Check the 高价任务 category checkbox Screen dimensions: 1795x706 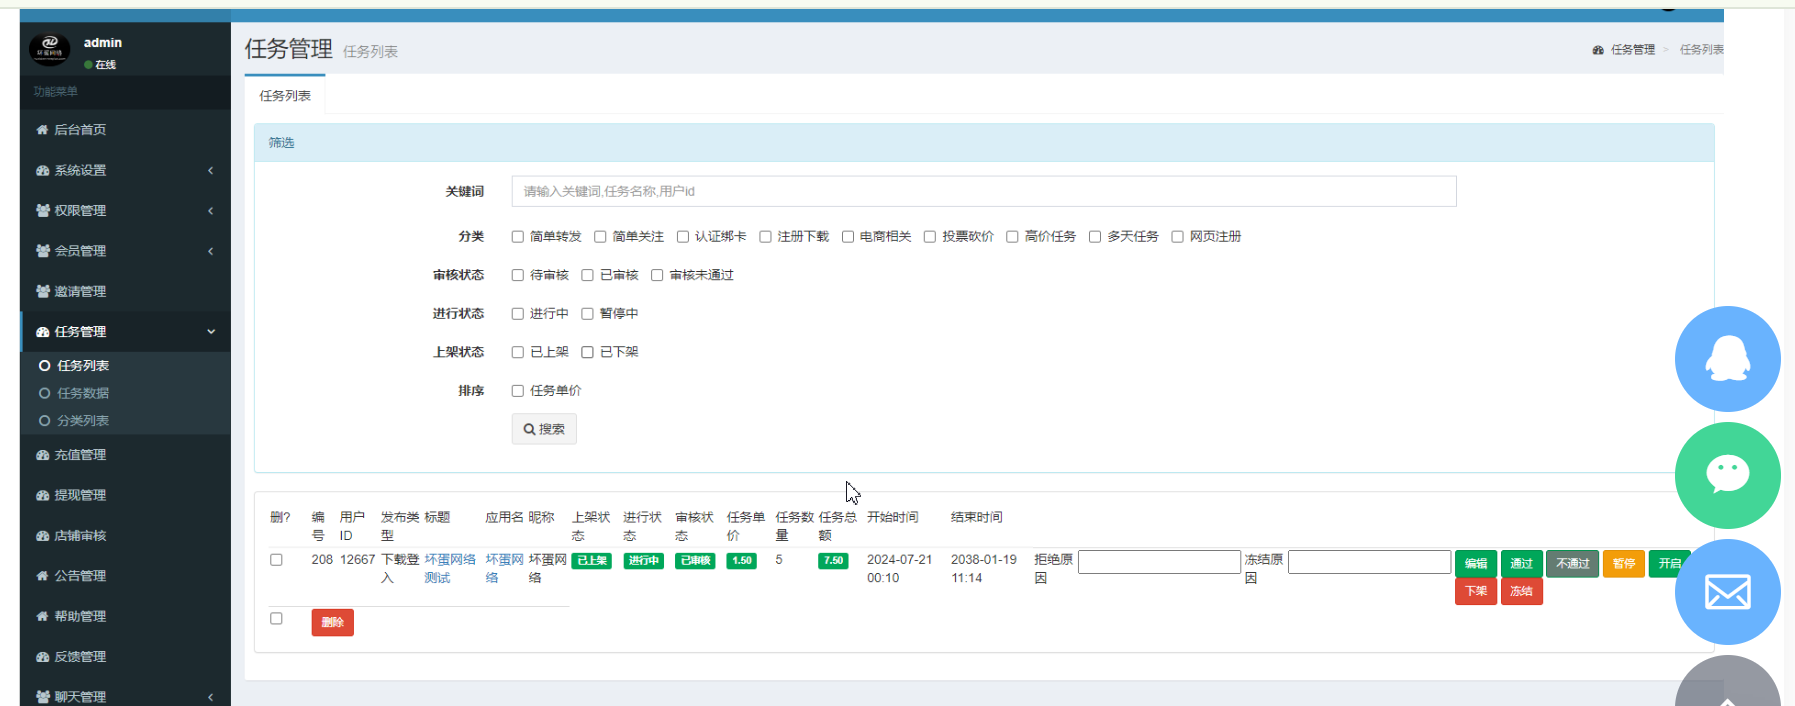point(1012,237)
